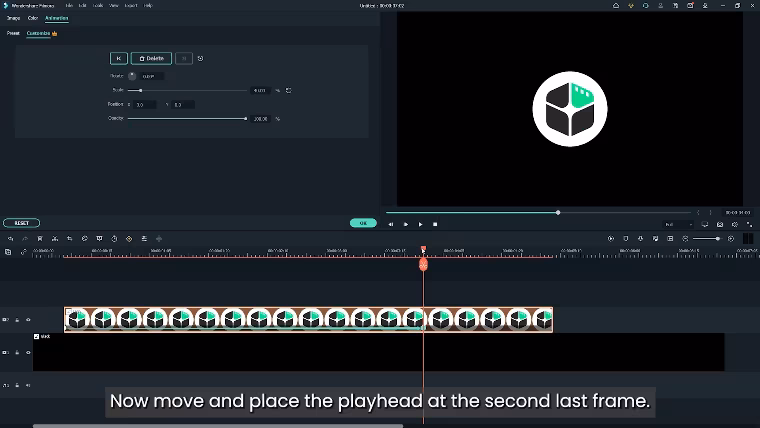
Task: Toggle visibility eye of second video track
Action: click(x=28, y=352)
